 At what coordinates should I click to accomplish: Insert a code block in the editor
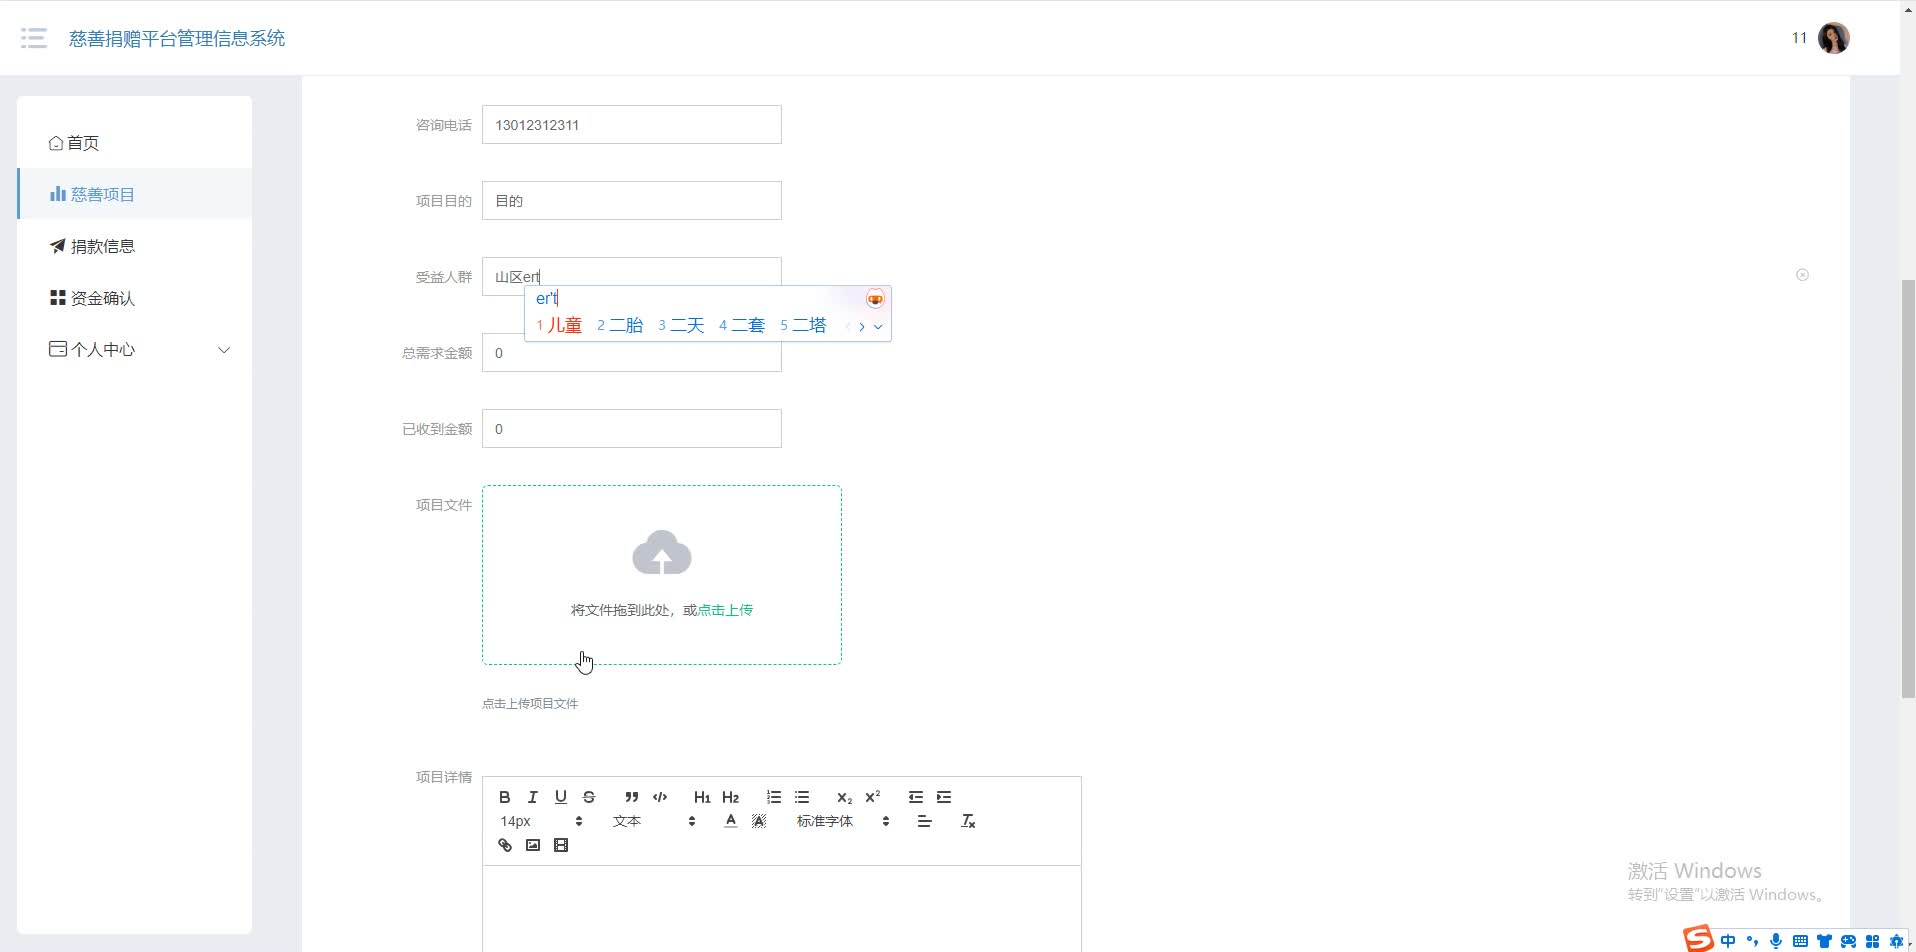point(660,797)
